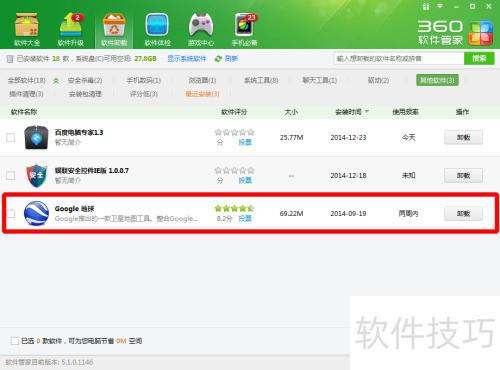Click the 8.2 star rating of Google 地球
This screenshot has height=370, width=500.
coord(234,209)
